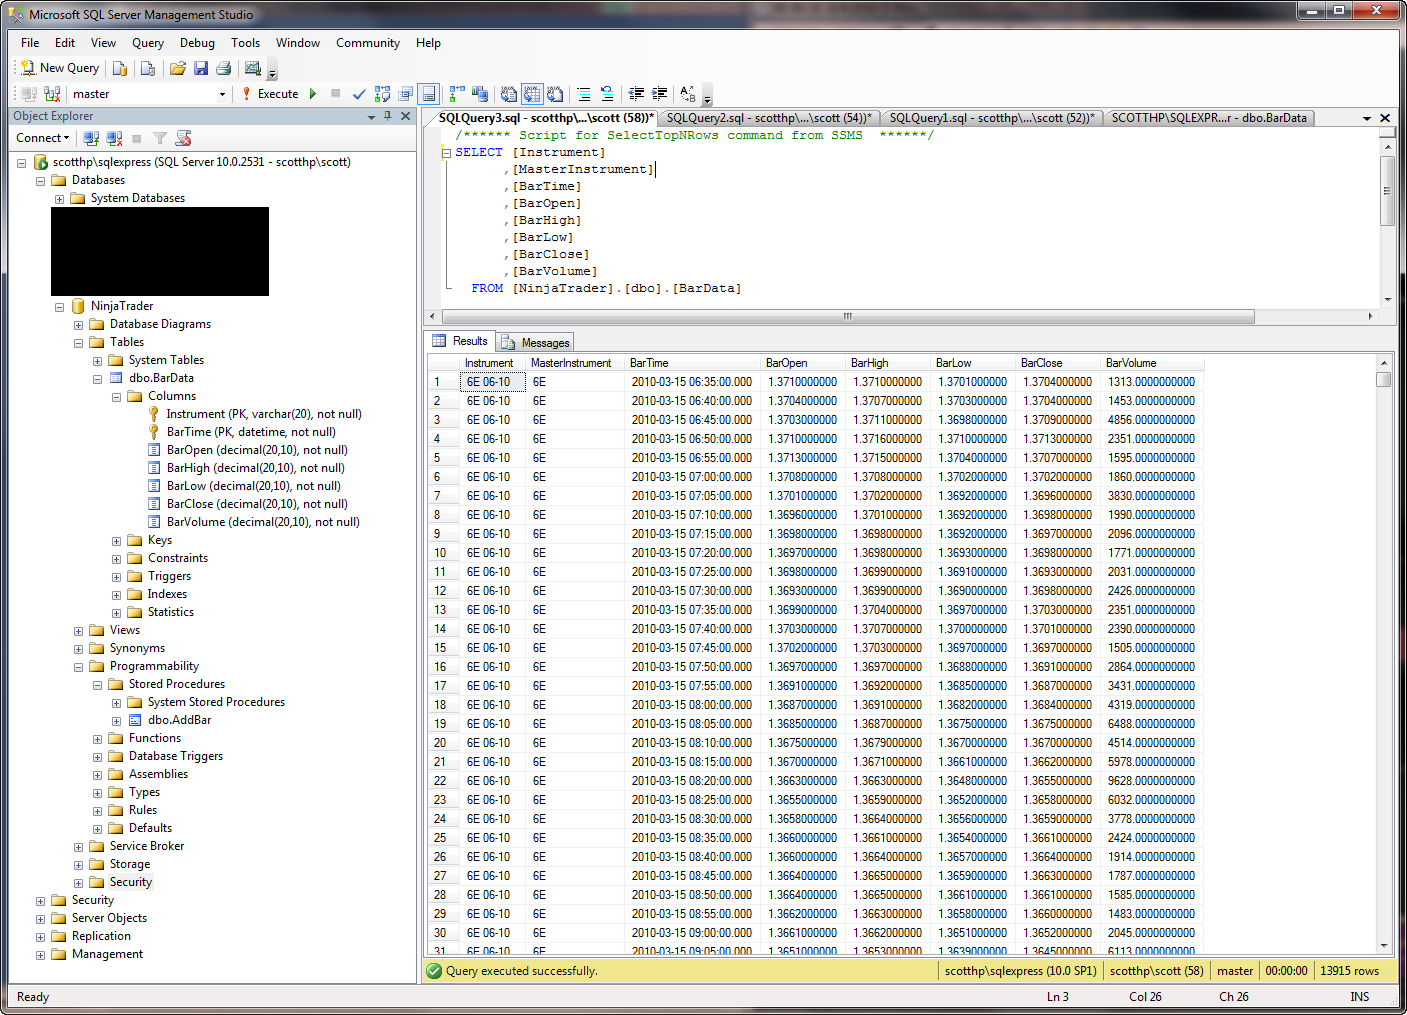
Task: Uncomment the selected lines
Action: click(607, 94)
